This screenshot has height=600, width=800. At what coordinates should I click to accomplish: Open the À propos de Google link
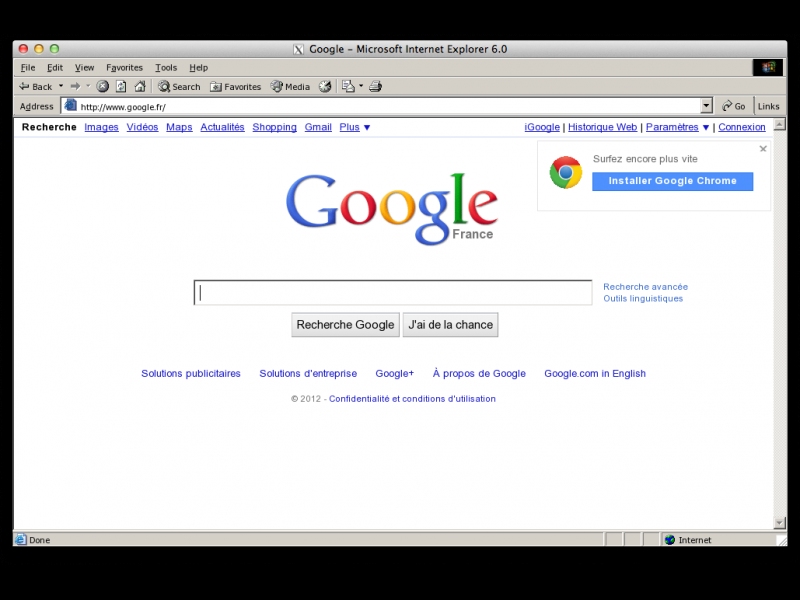coord(479,373)
